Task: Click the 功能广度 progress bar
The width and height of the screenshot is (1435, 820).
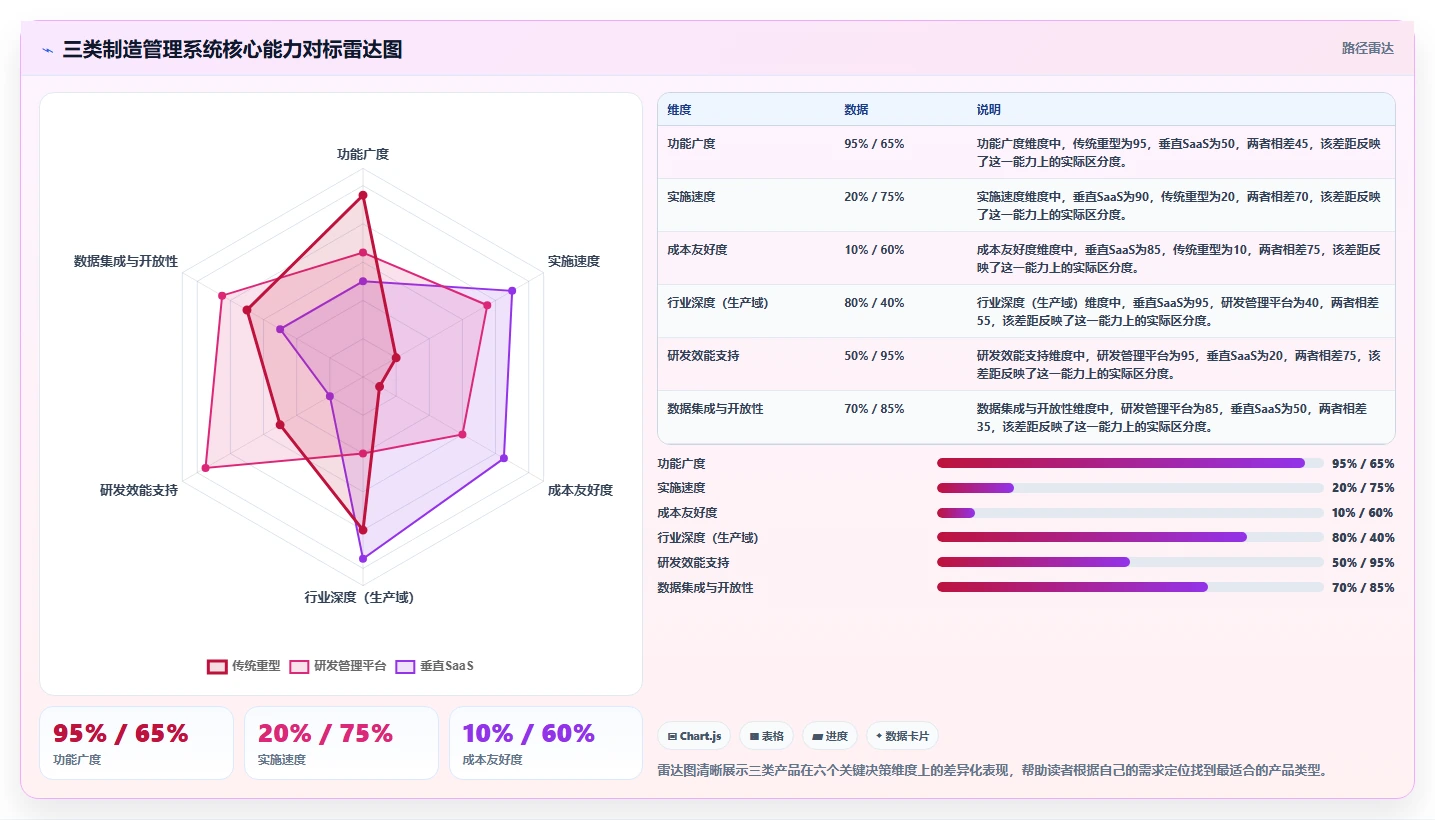Action: (x=1130, y=463)
